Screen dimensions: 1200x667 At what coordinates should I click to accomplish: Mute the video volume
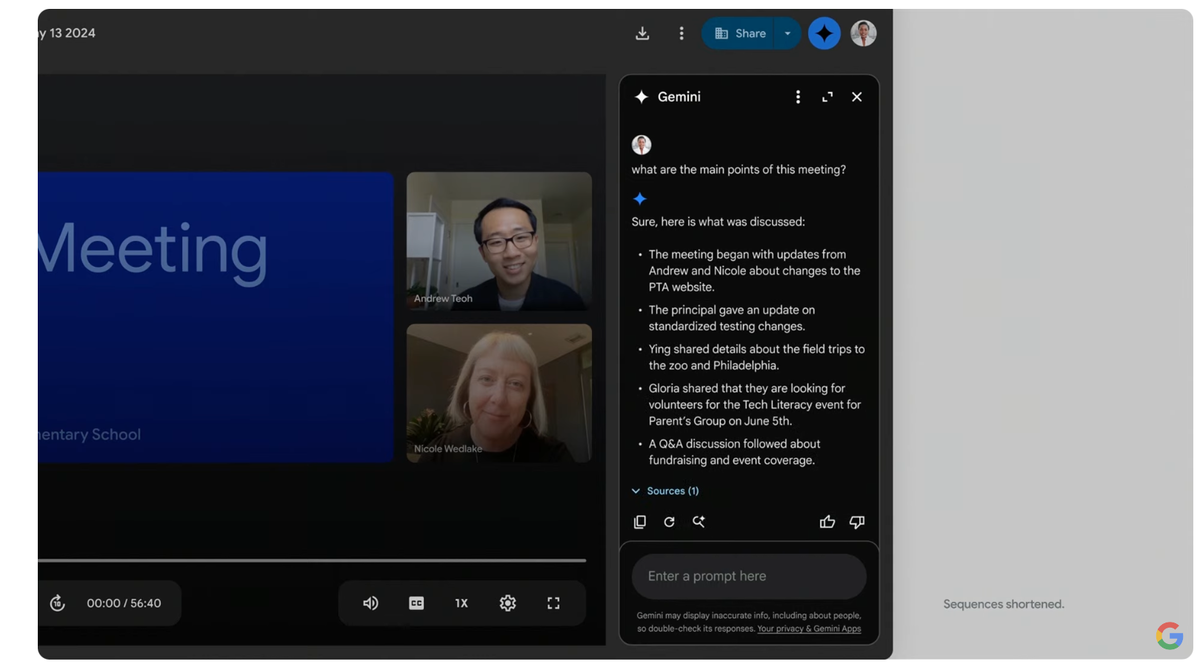pos(370,603)
